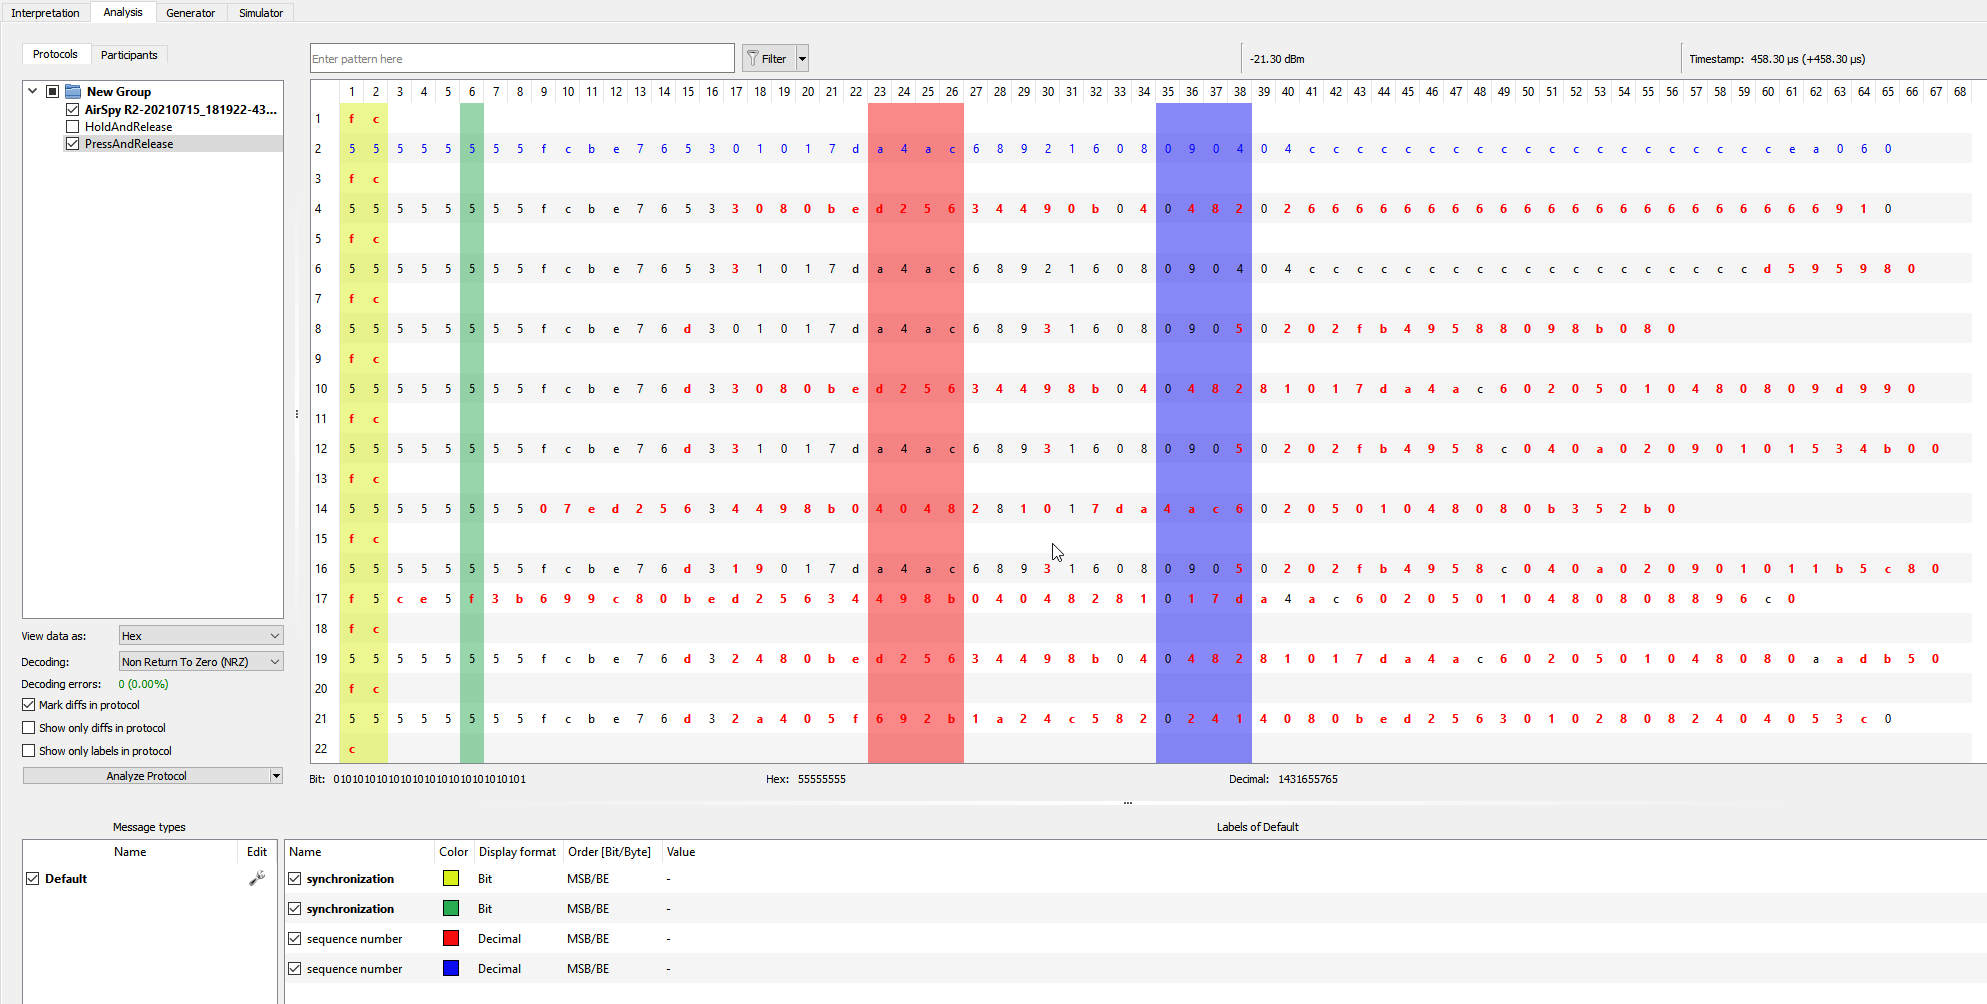Click the red sequence number color swatch

pos(451,938)
